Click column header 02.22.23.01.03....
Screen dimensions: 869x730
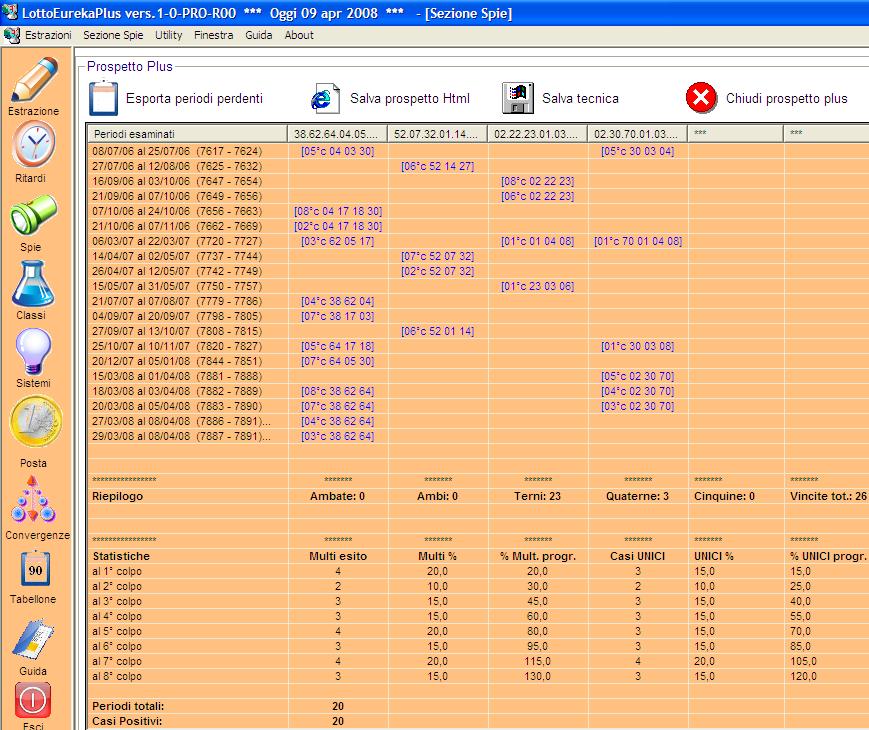[x=537, y=134]
